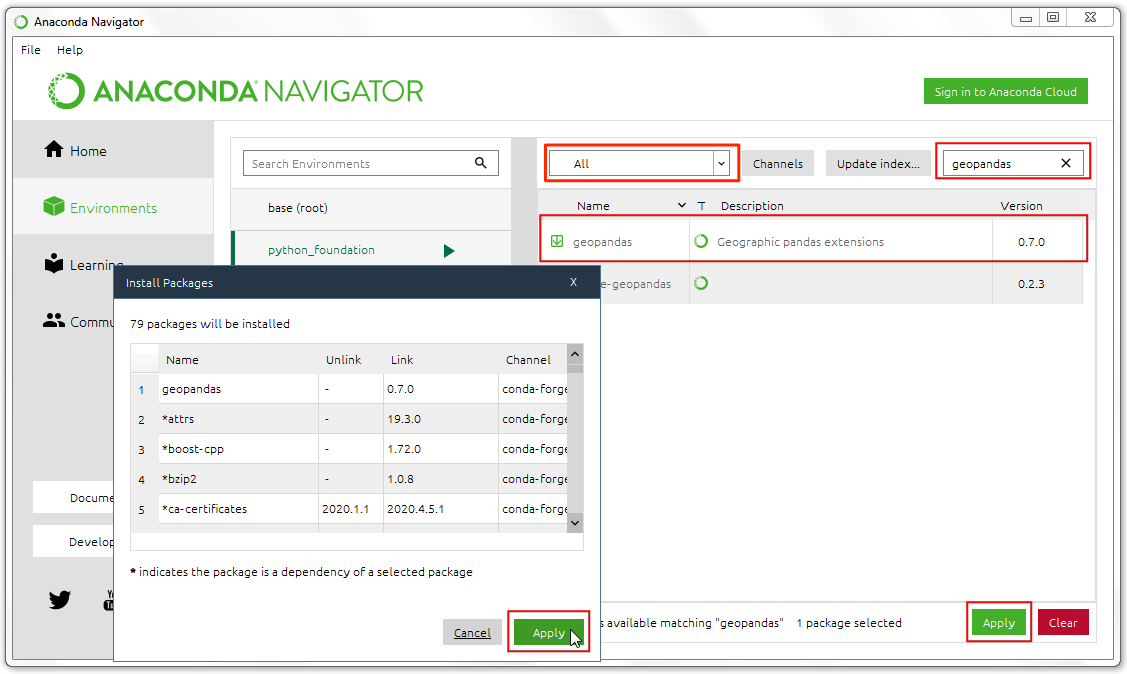
Task: Click the Unlink column header in dialog
Action: [344, 359]
